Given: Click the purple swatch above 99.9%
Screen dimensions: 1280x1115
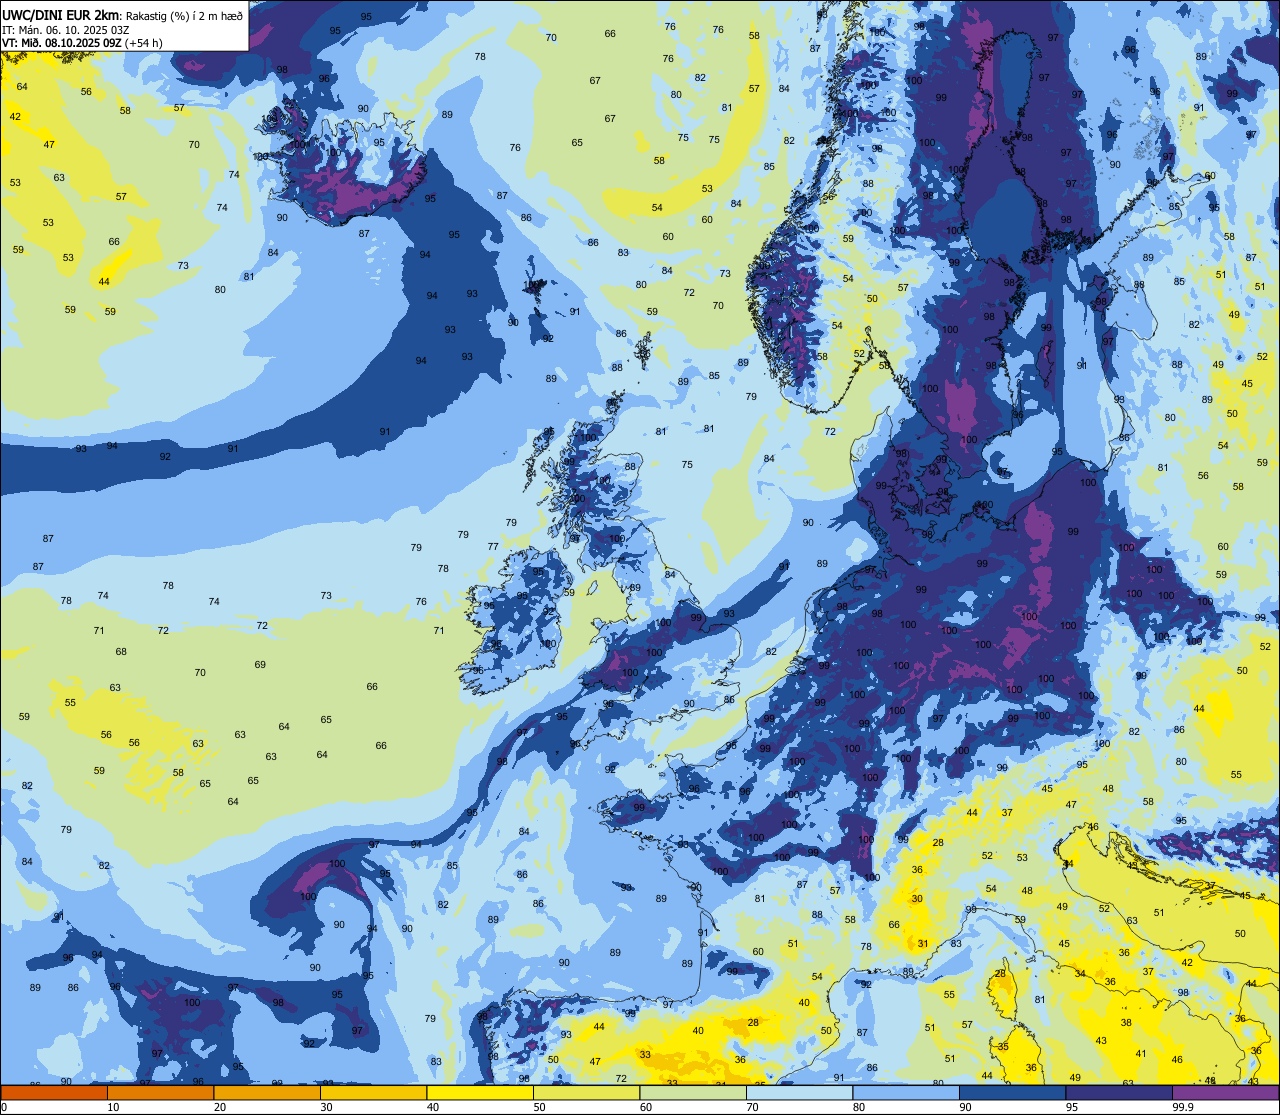Looking at the screenshot, I should pyautogui.click(x=1225, y=1092).
